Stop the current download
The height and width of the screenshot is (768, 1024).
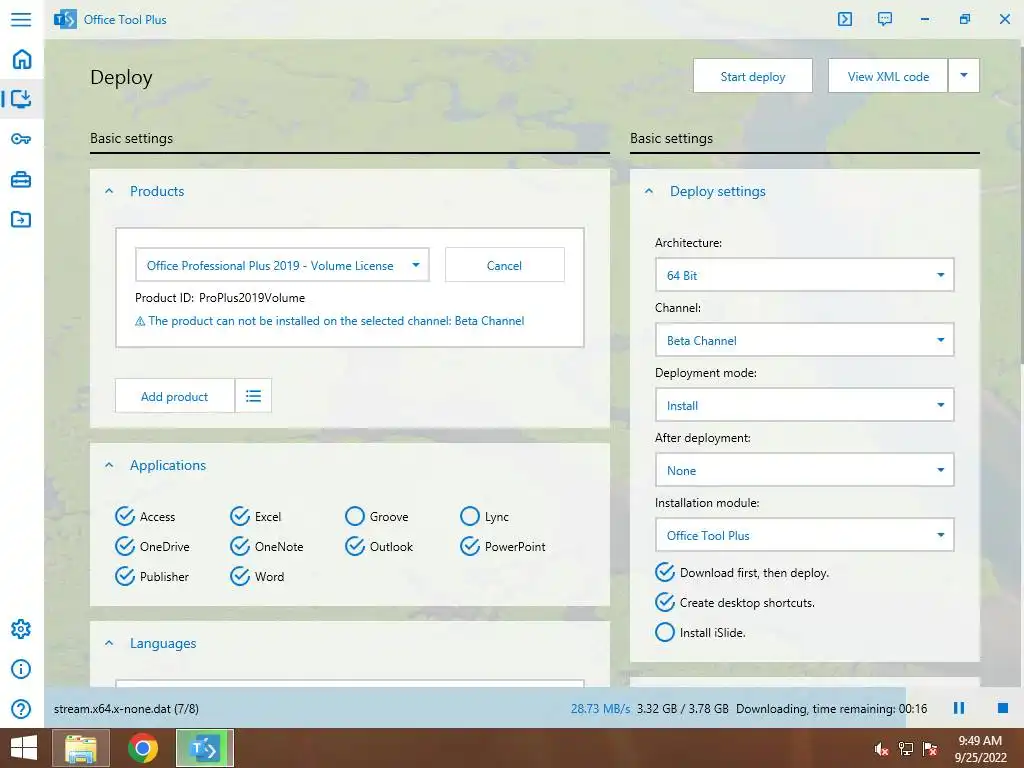click(1003, 708)
